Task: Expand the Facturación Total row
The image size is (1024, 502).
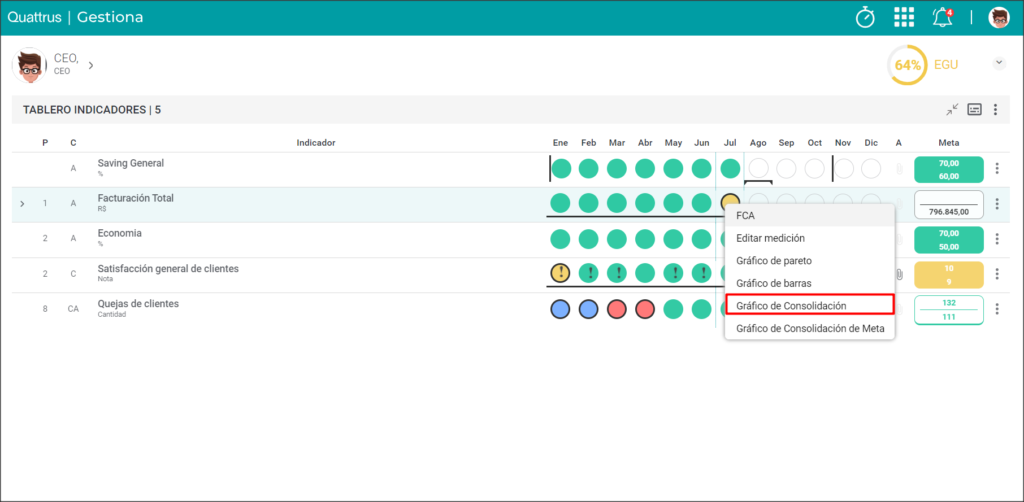Action: (x=22, y=204)
